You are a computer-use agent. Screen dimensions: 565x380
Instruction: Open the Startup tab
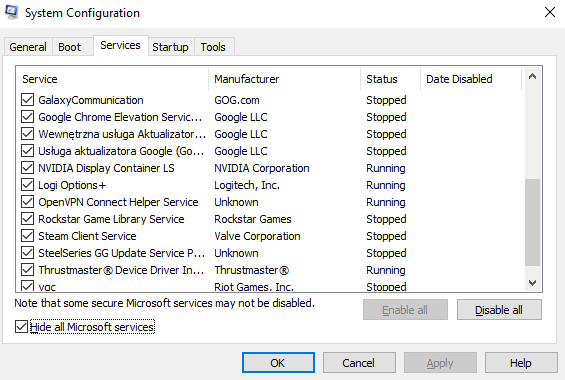(170, 47)
